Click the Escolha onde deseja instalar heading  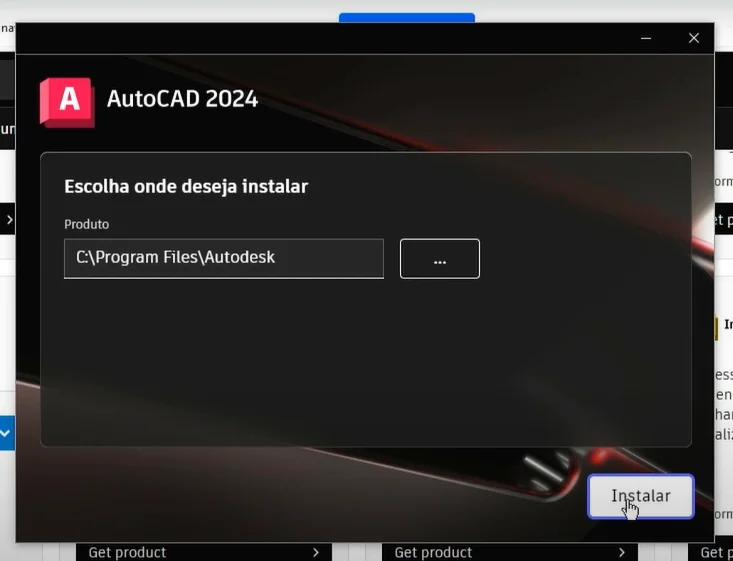pyautogui.click(x=186, y=187)
